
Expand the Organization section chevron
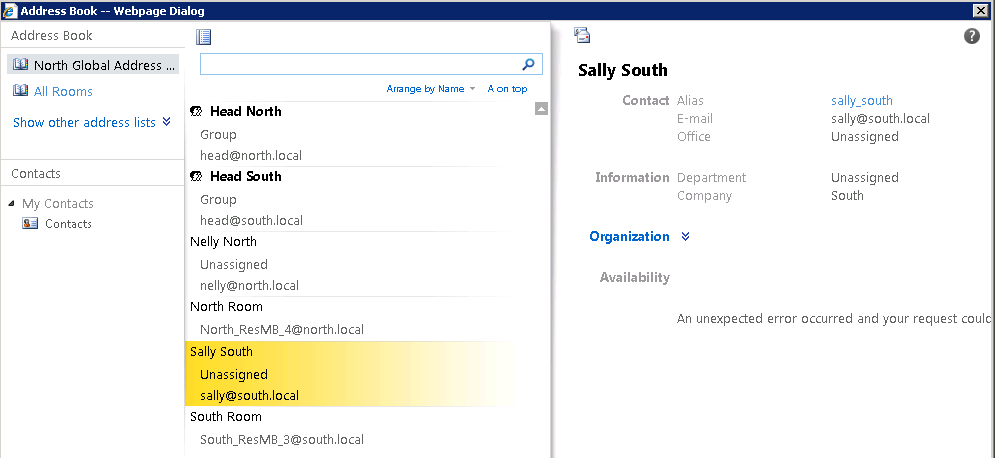coord(685,237)
